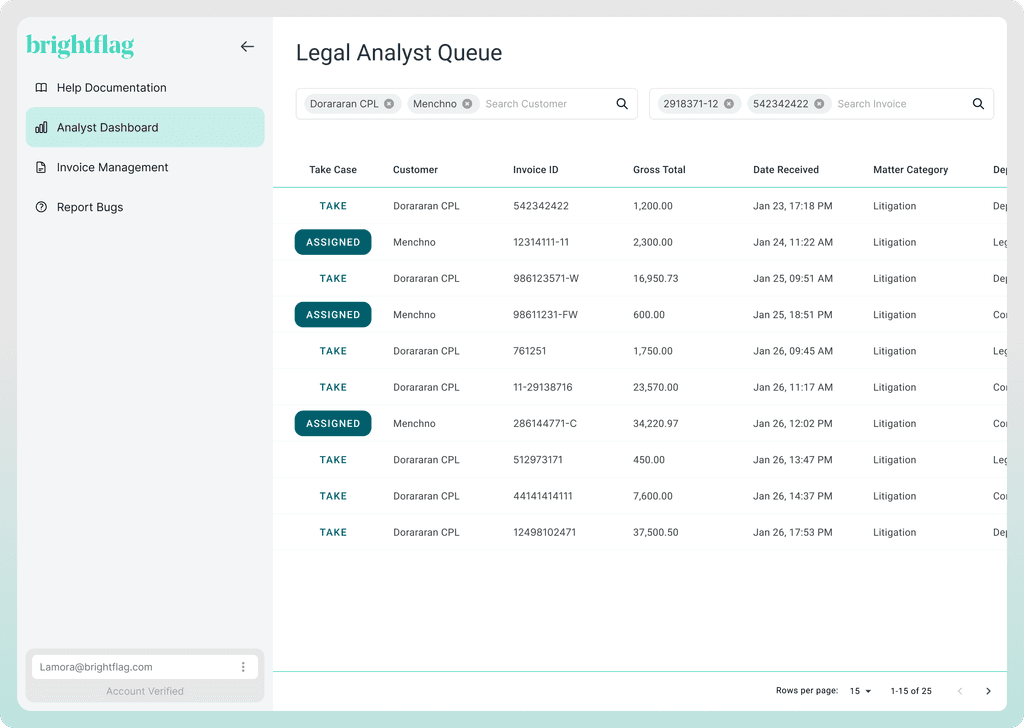This screenshot has height=728, width=1024.
Task: Click the Invoice Management document icon
Action: (x=41, y=167)
